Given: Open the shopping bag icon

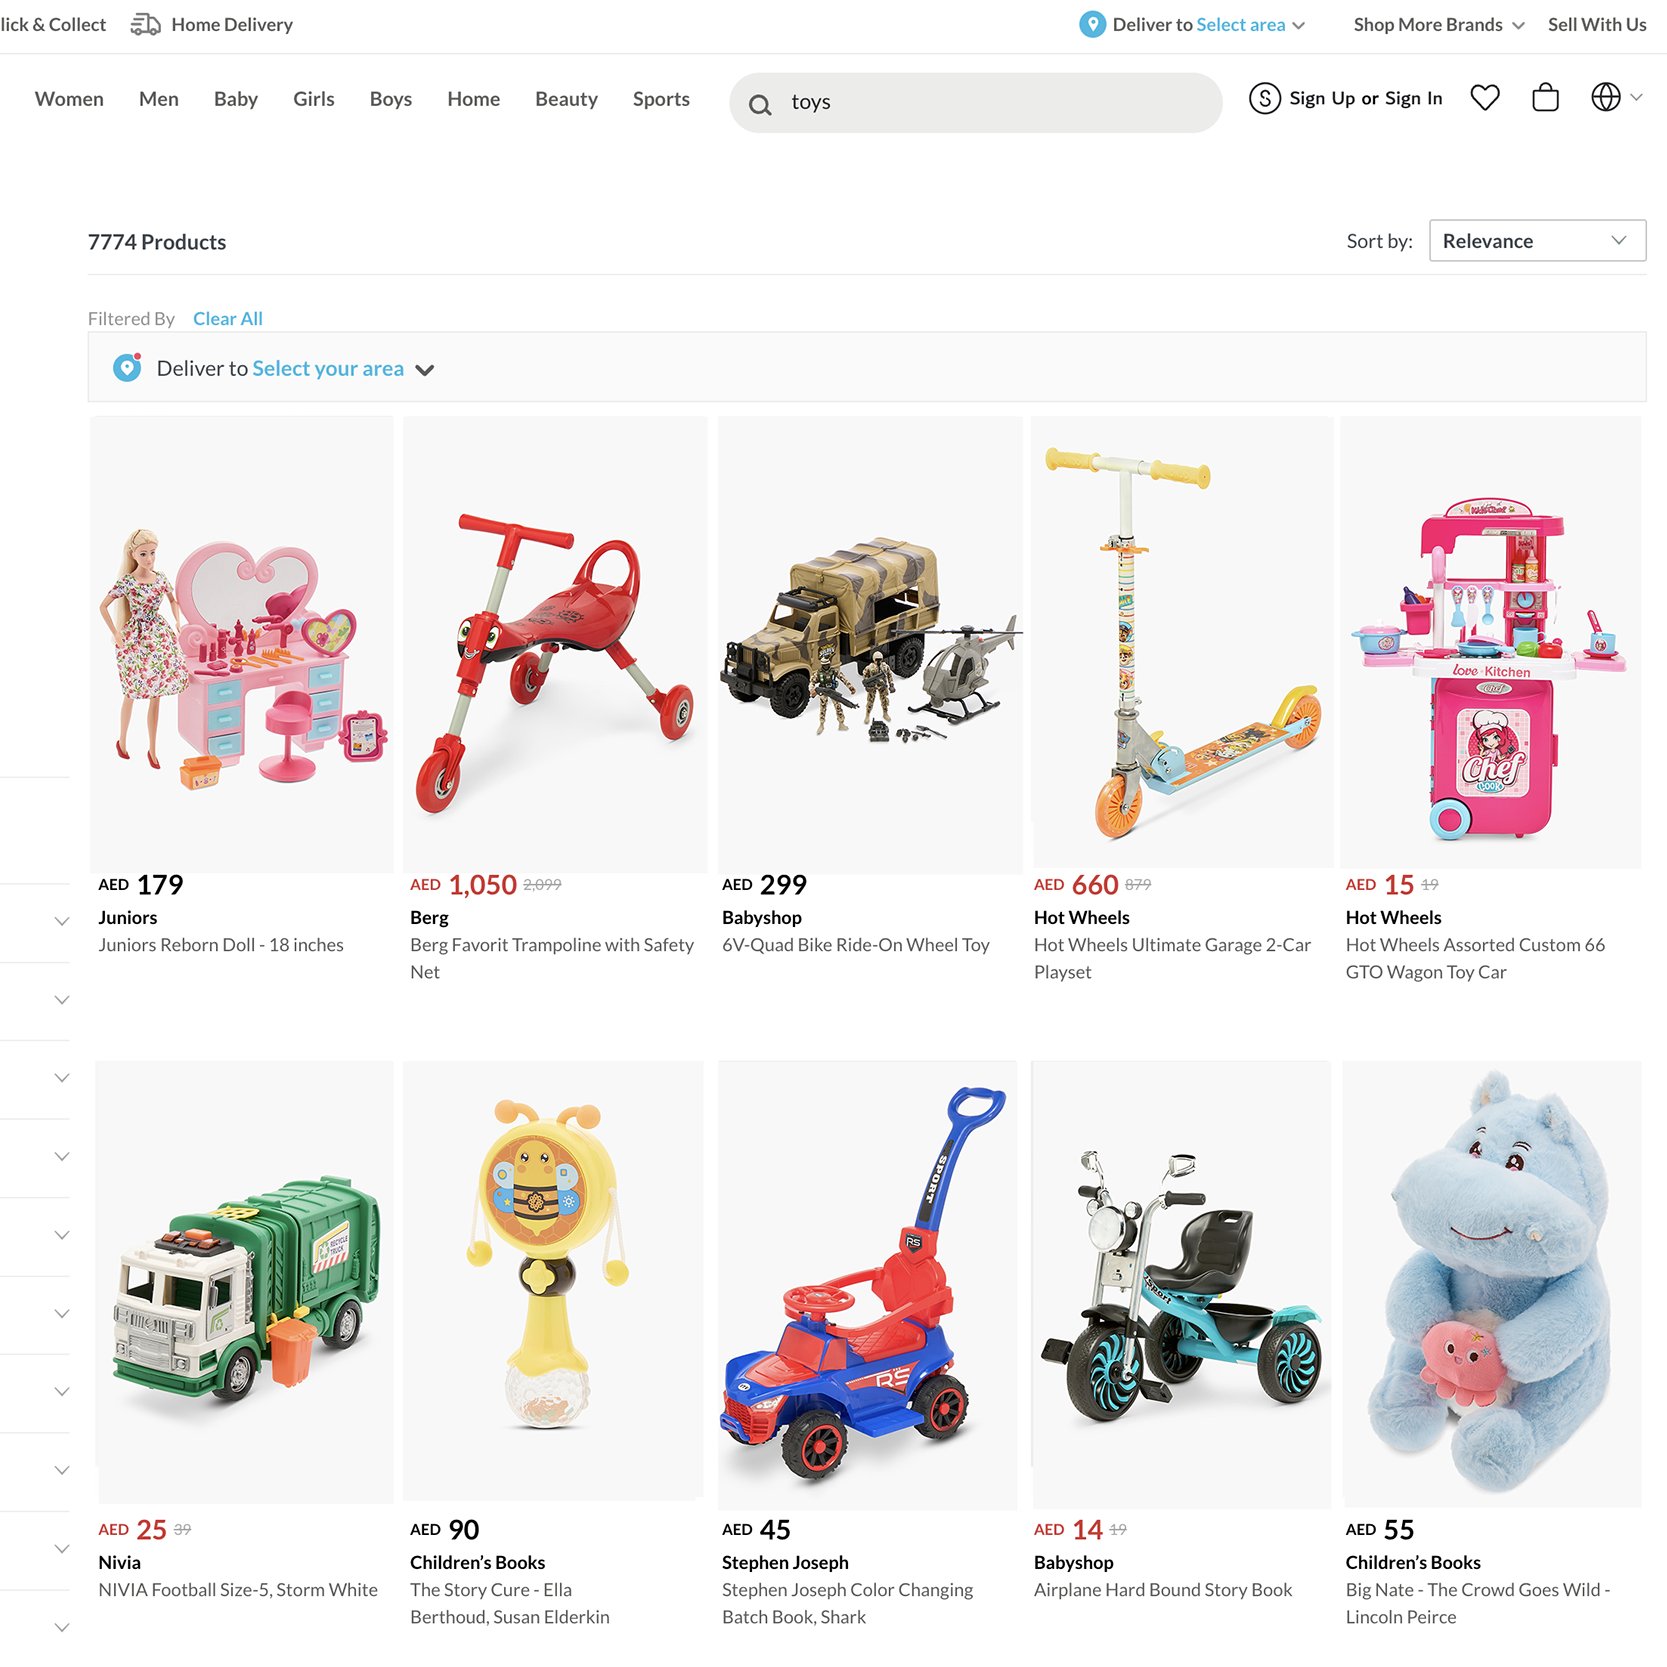Looking at the screenshot, I should click(x=1545, y=97).
